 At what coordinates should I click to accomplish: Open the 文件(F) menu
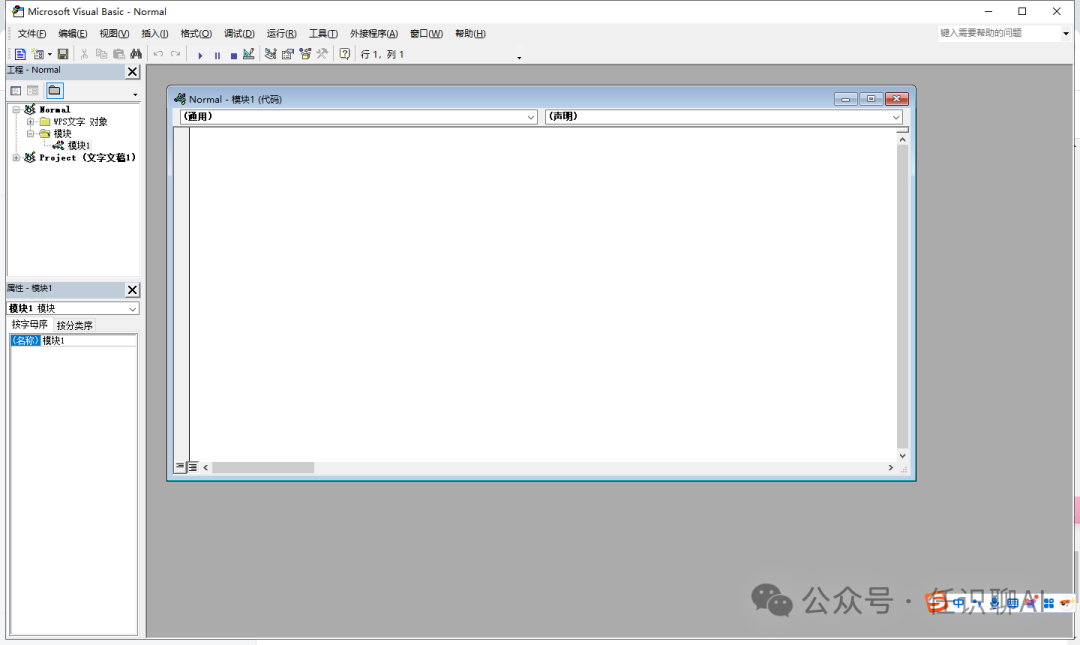32,34
